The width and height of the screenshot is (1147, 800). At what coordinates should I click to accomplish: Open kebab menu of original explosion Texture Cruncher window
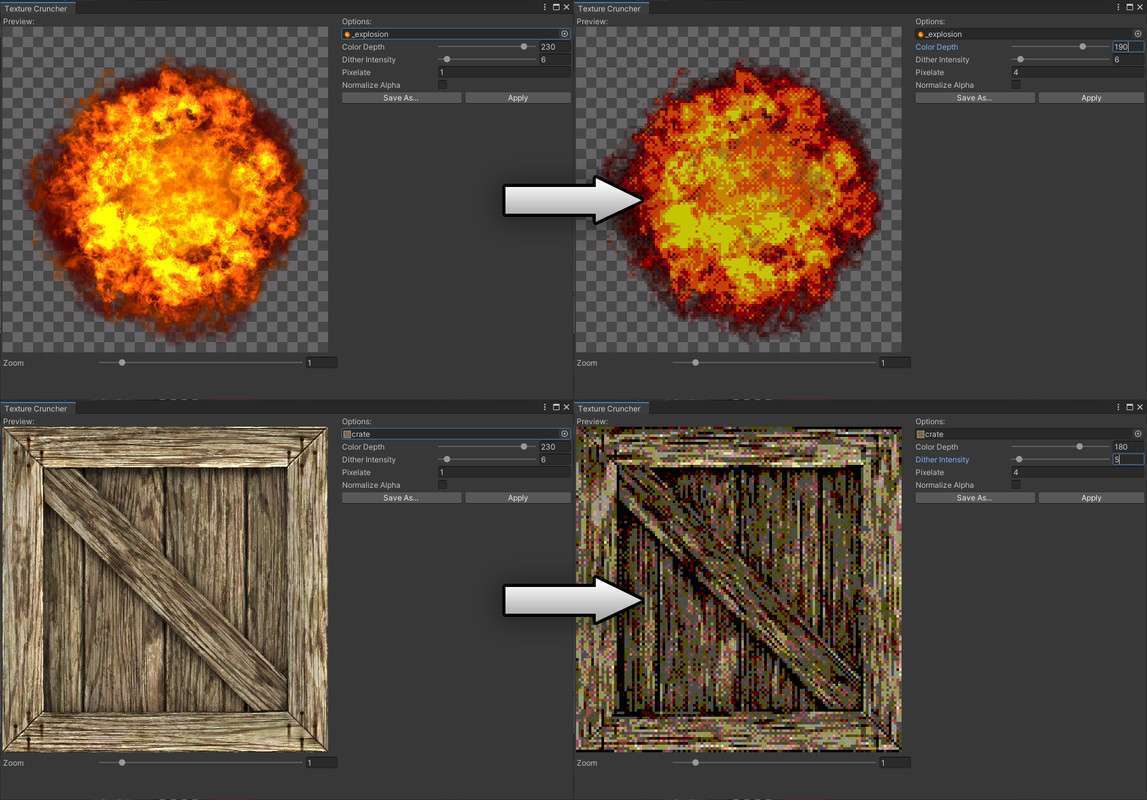[544, 7]
